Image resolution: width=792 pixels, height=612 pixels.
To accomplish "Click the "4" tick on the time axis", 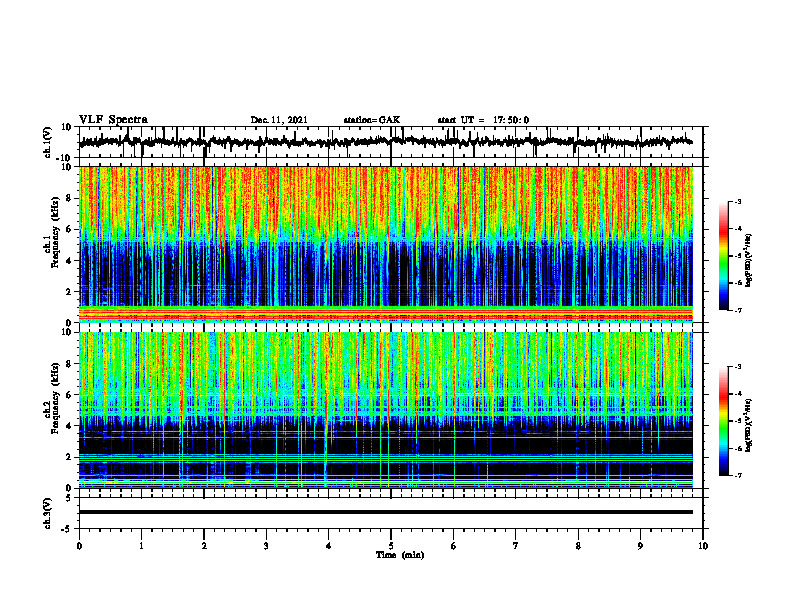I will pyautogui.click(x=329, y=546).
